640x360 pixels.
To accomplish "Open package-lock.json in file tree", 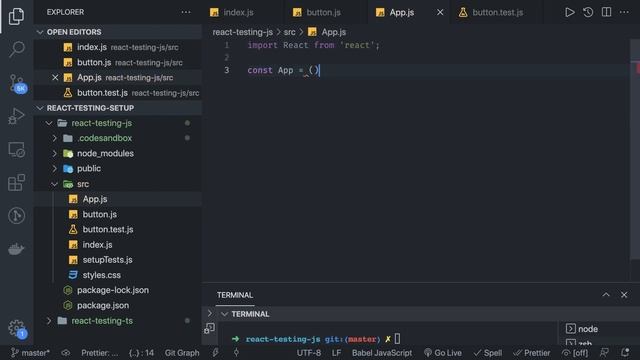I will [118, 290].
